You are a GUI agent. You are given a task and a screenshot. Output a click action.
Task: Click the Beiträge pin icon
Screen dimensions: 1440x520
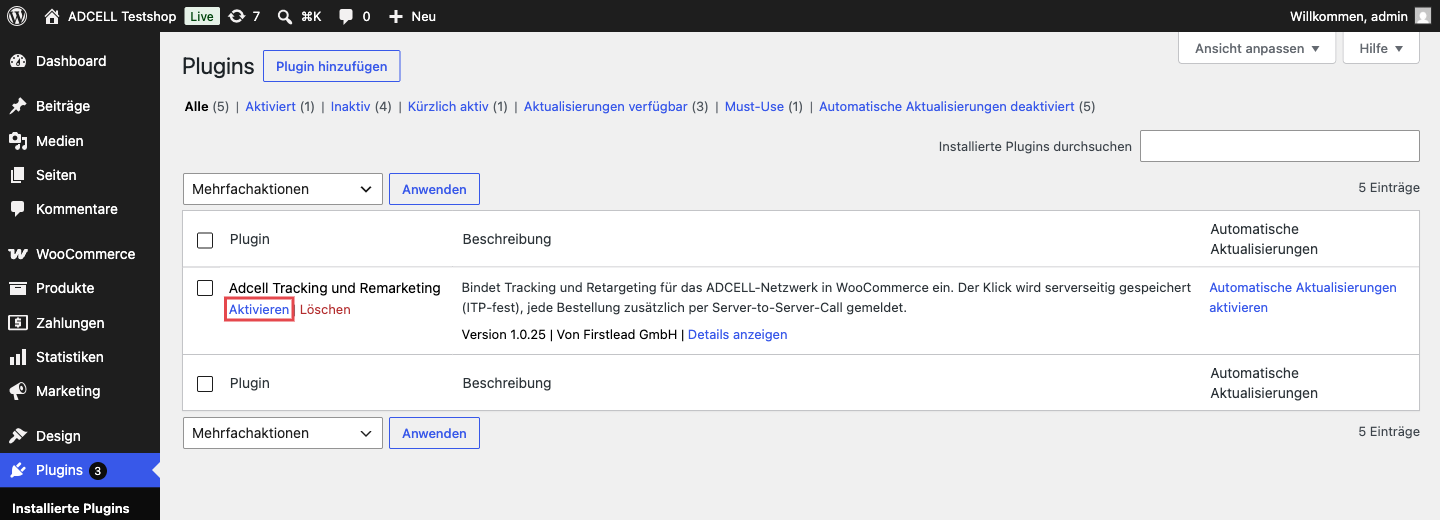(x=18, y=106)
